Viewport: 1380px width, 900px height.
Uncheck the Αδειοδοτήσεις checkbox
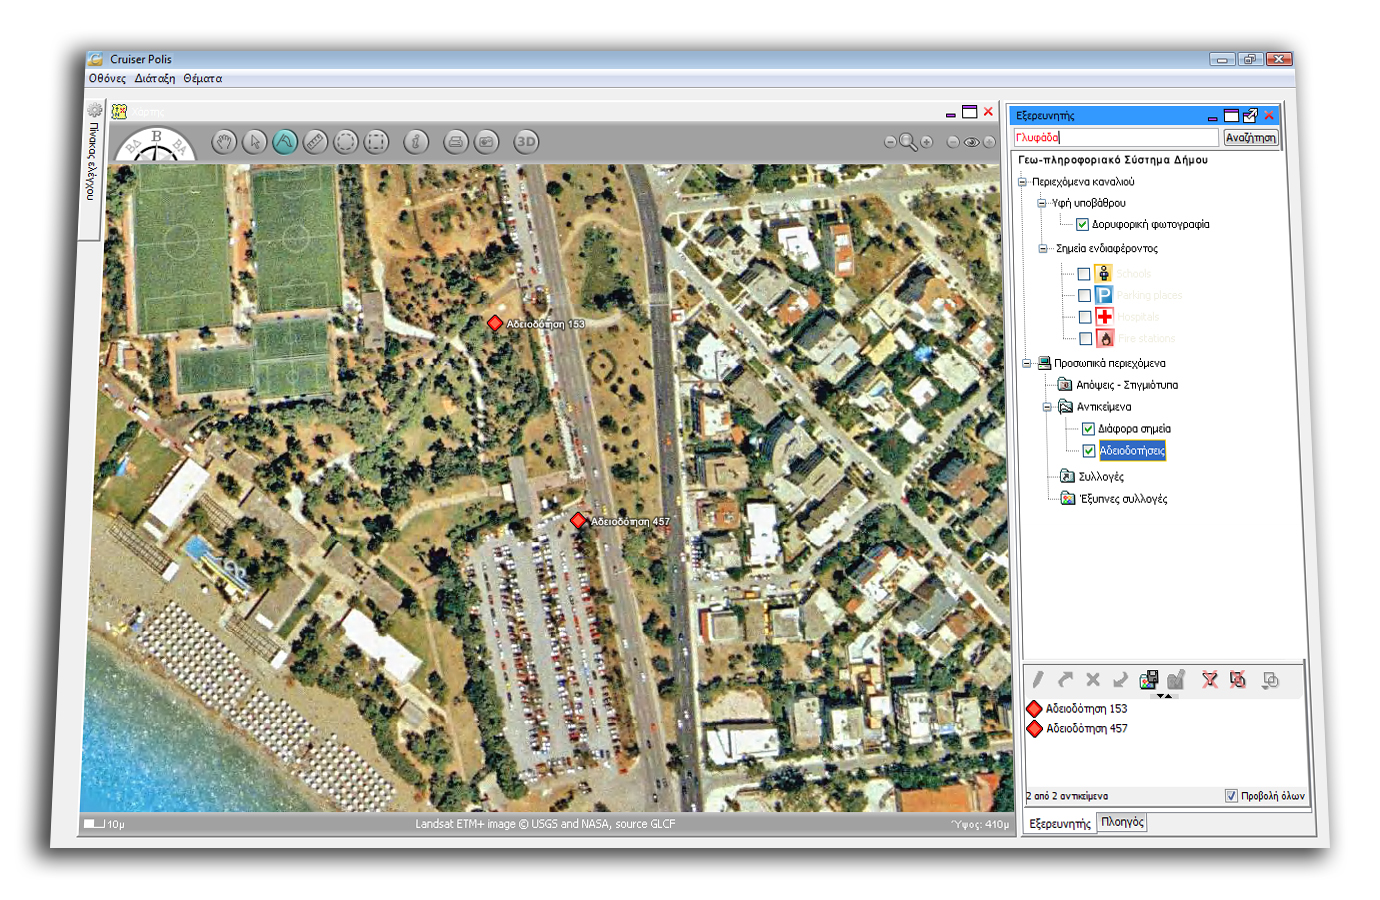[x=1089, y=450]
